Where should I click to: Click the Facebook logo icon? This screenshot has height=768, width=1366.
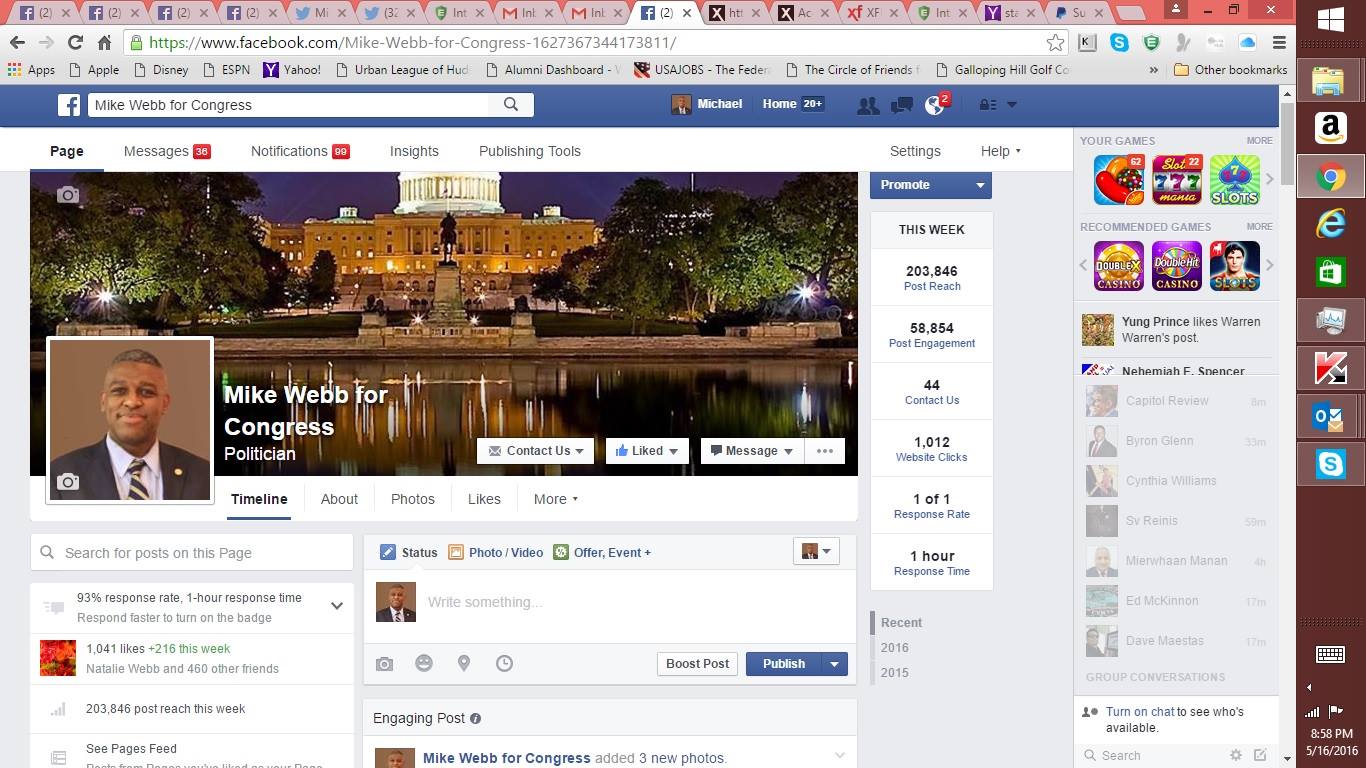click(x=69, y=105)
